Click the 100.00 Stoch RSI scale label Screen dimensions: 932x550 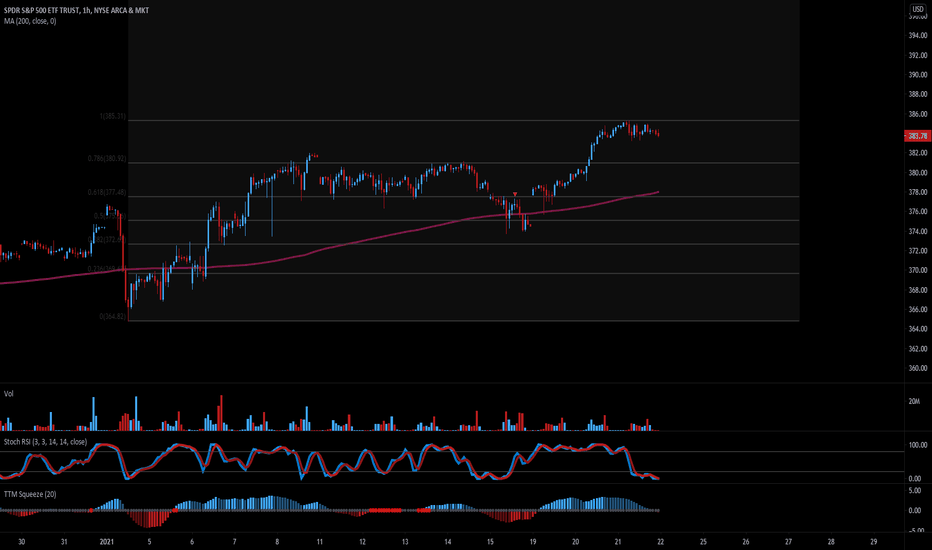tap(917, 445)
